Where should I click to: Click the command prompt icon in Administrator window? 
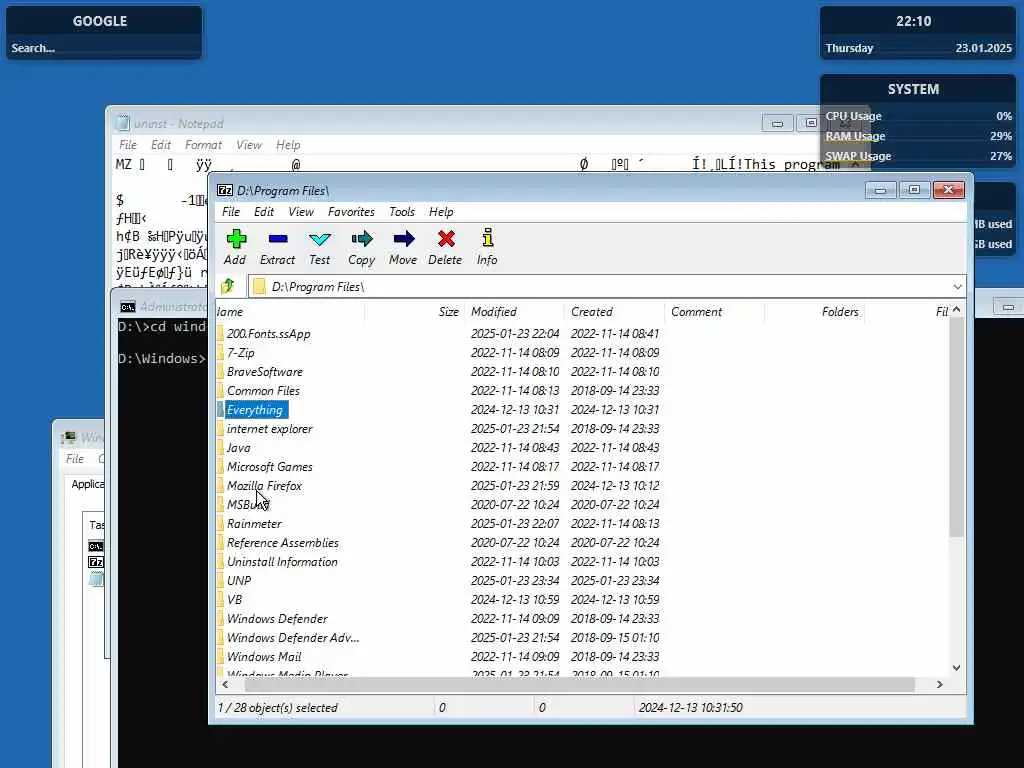(x=128, y=306)
